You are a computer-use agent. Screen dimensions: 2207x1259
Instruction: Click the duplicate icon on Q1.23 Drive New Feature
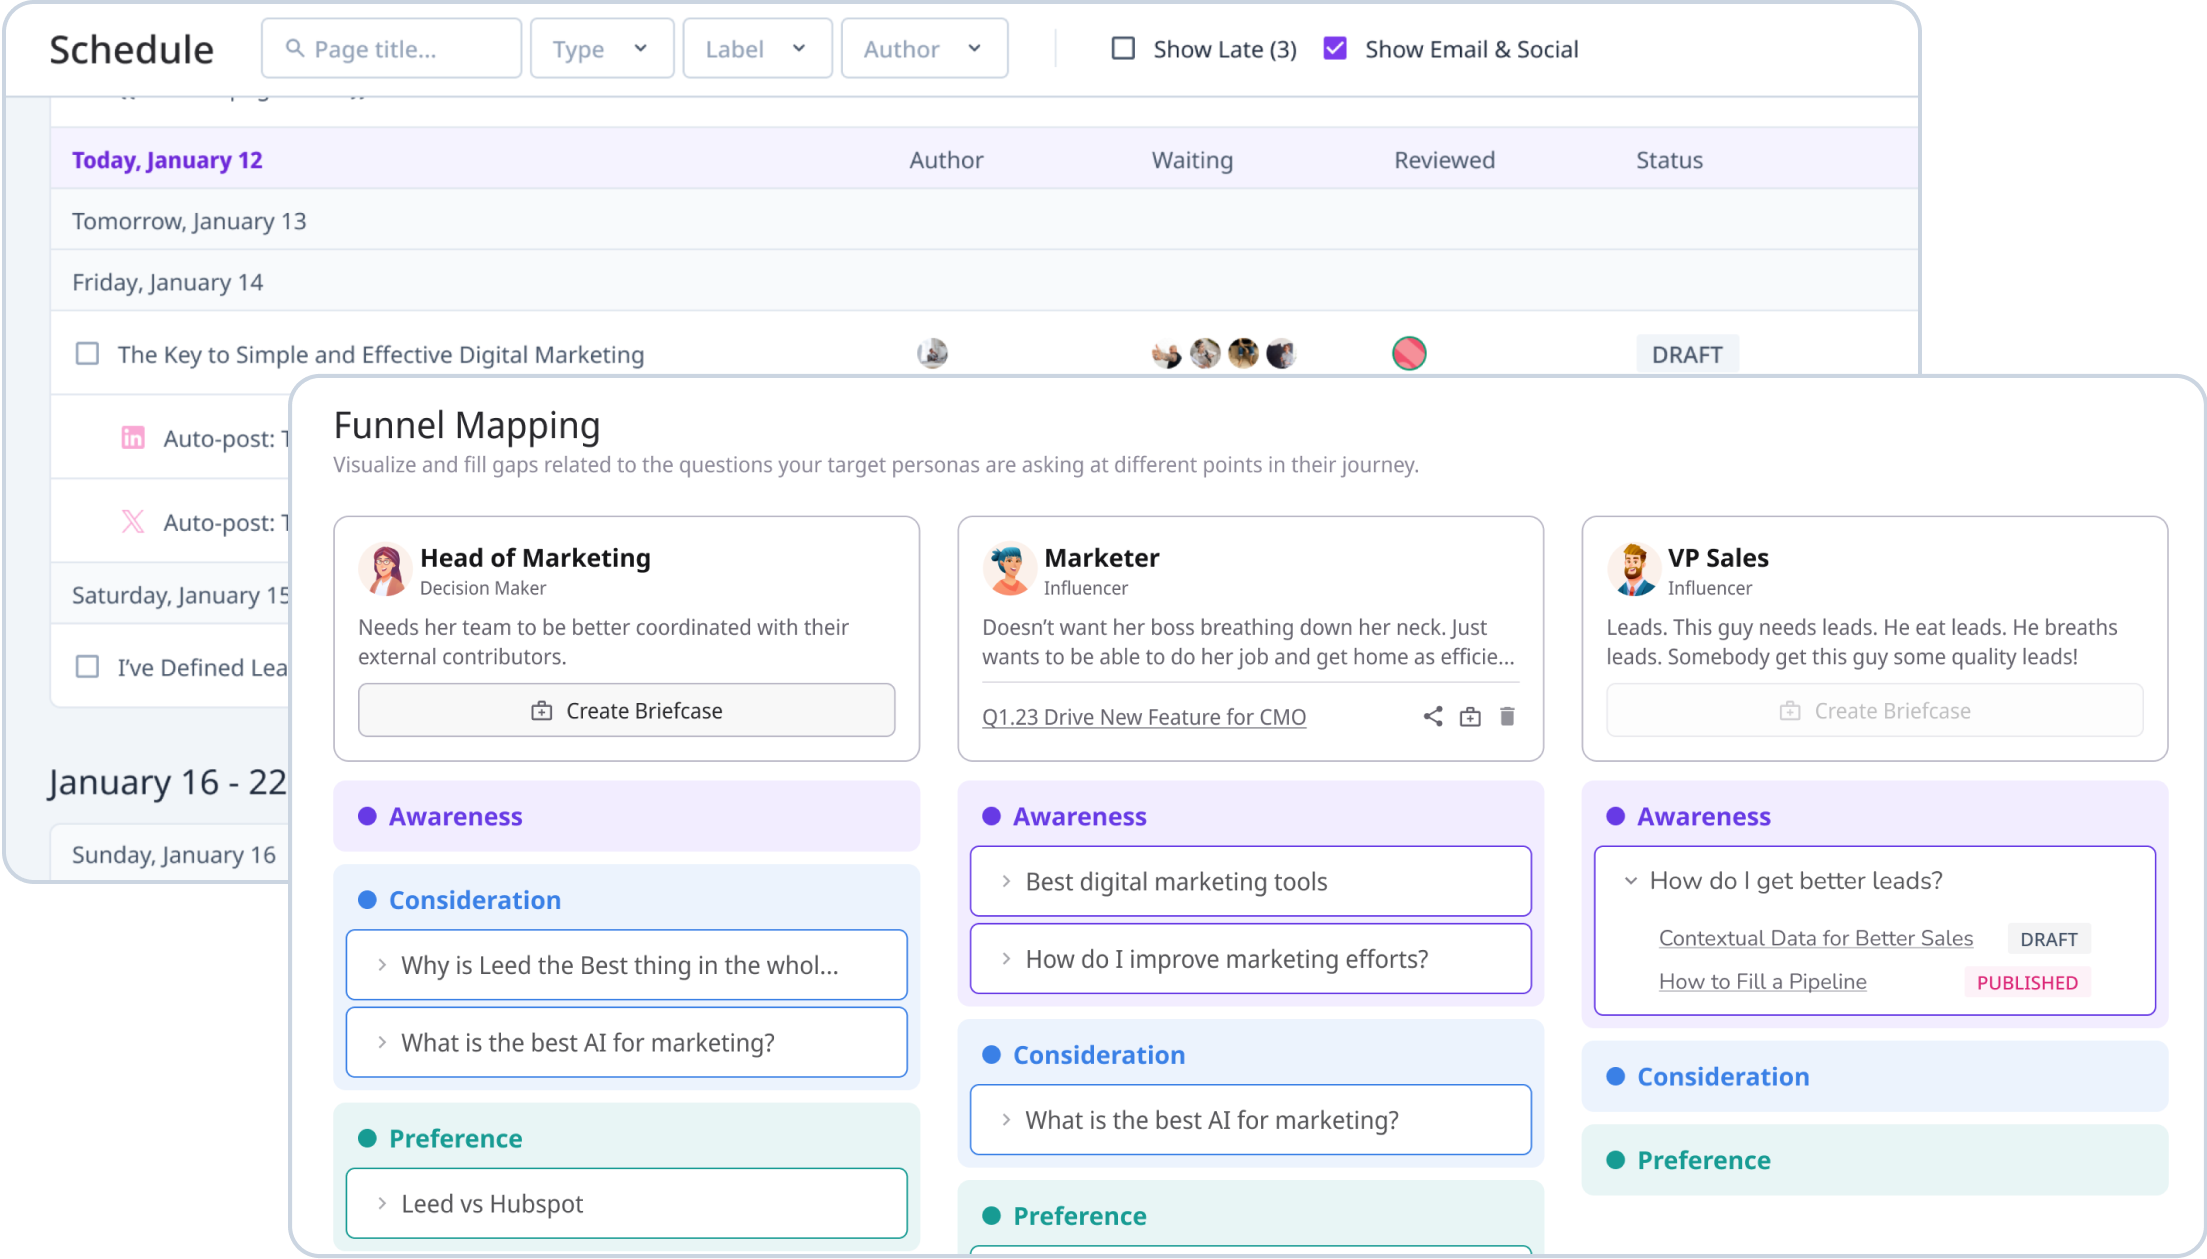[x=1469, y=715]
